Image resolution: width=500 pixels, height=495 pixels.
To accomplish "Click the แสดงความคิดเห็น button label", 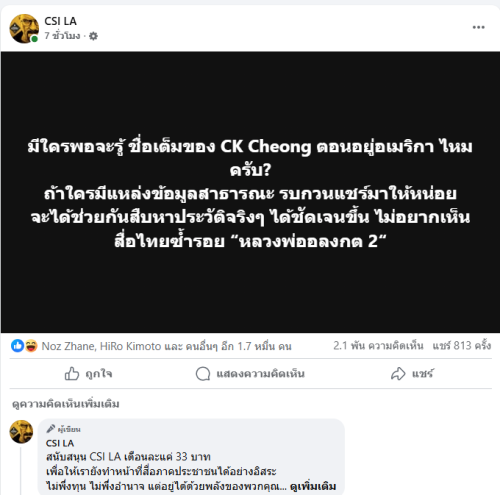I will coord(260,374).
